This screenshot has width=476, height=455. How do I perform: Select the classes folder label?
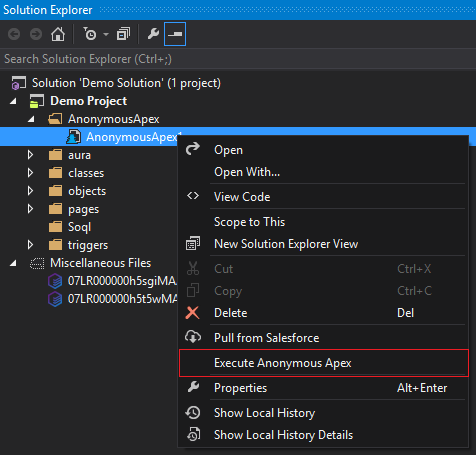pos(86,173)
